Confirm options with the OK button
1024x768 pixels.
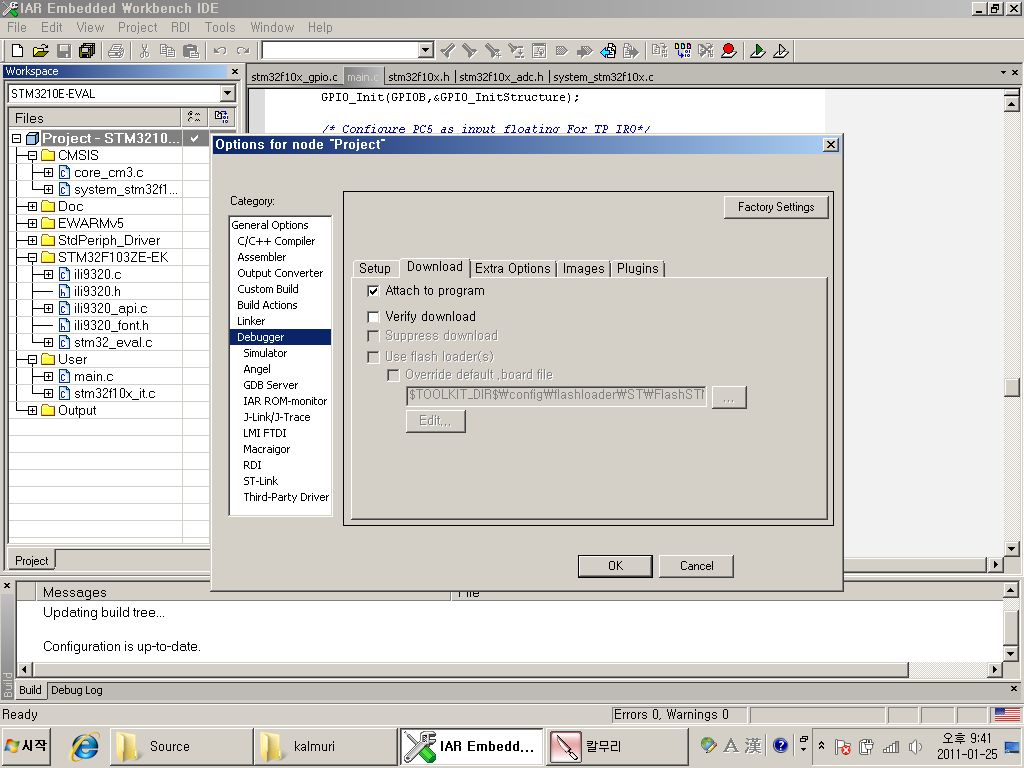(x=615, y=566)
